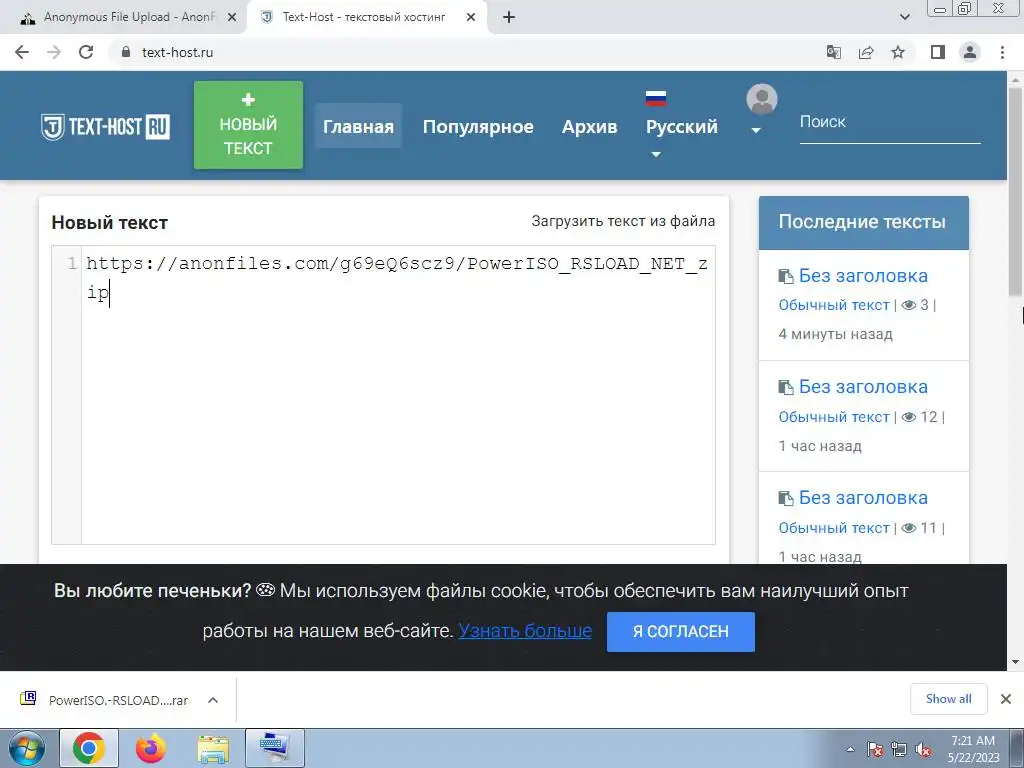The image size is (1024, 768).
Task: Close the Anonymous File Upload tab
Action: coord(231,18)
